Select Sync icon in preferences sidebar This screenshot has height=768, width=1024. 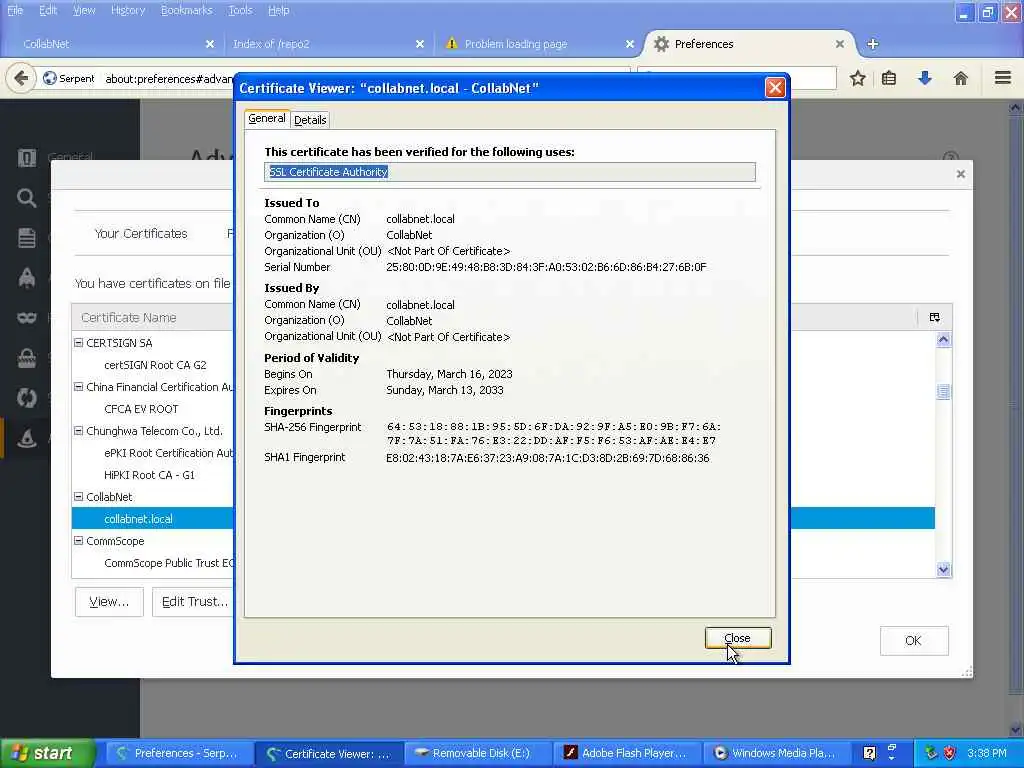pos(27,398)
